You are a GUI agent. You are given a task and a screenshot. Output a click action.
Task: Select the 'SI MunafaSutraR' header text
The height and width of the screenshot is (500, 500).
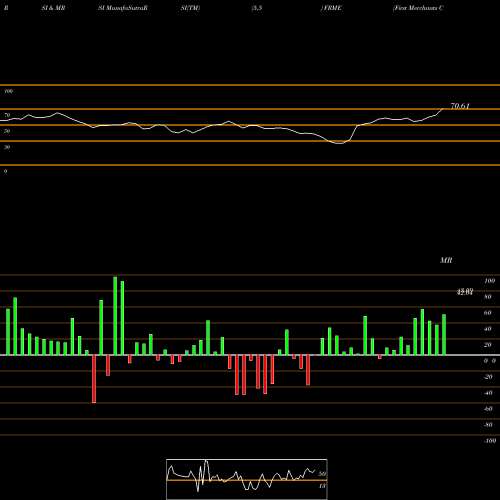[123, 8]
